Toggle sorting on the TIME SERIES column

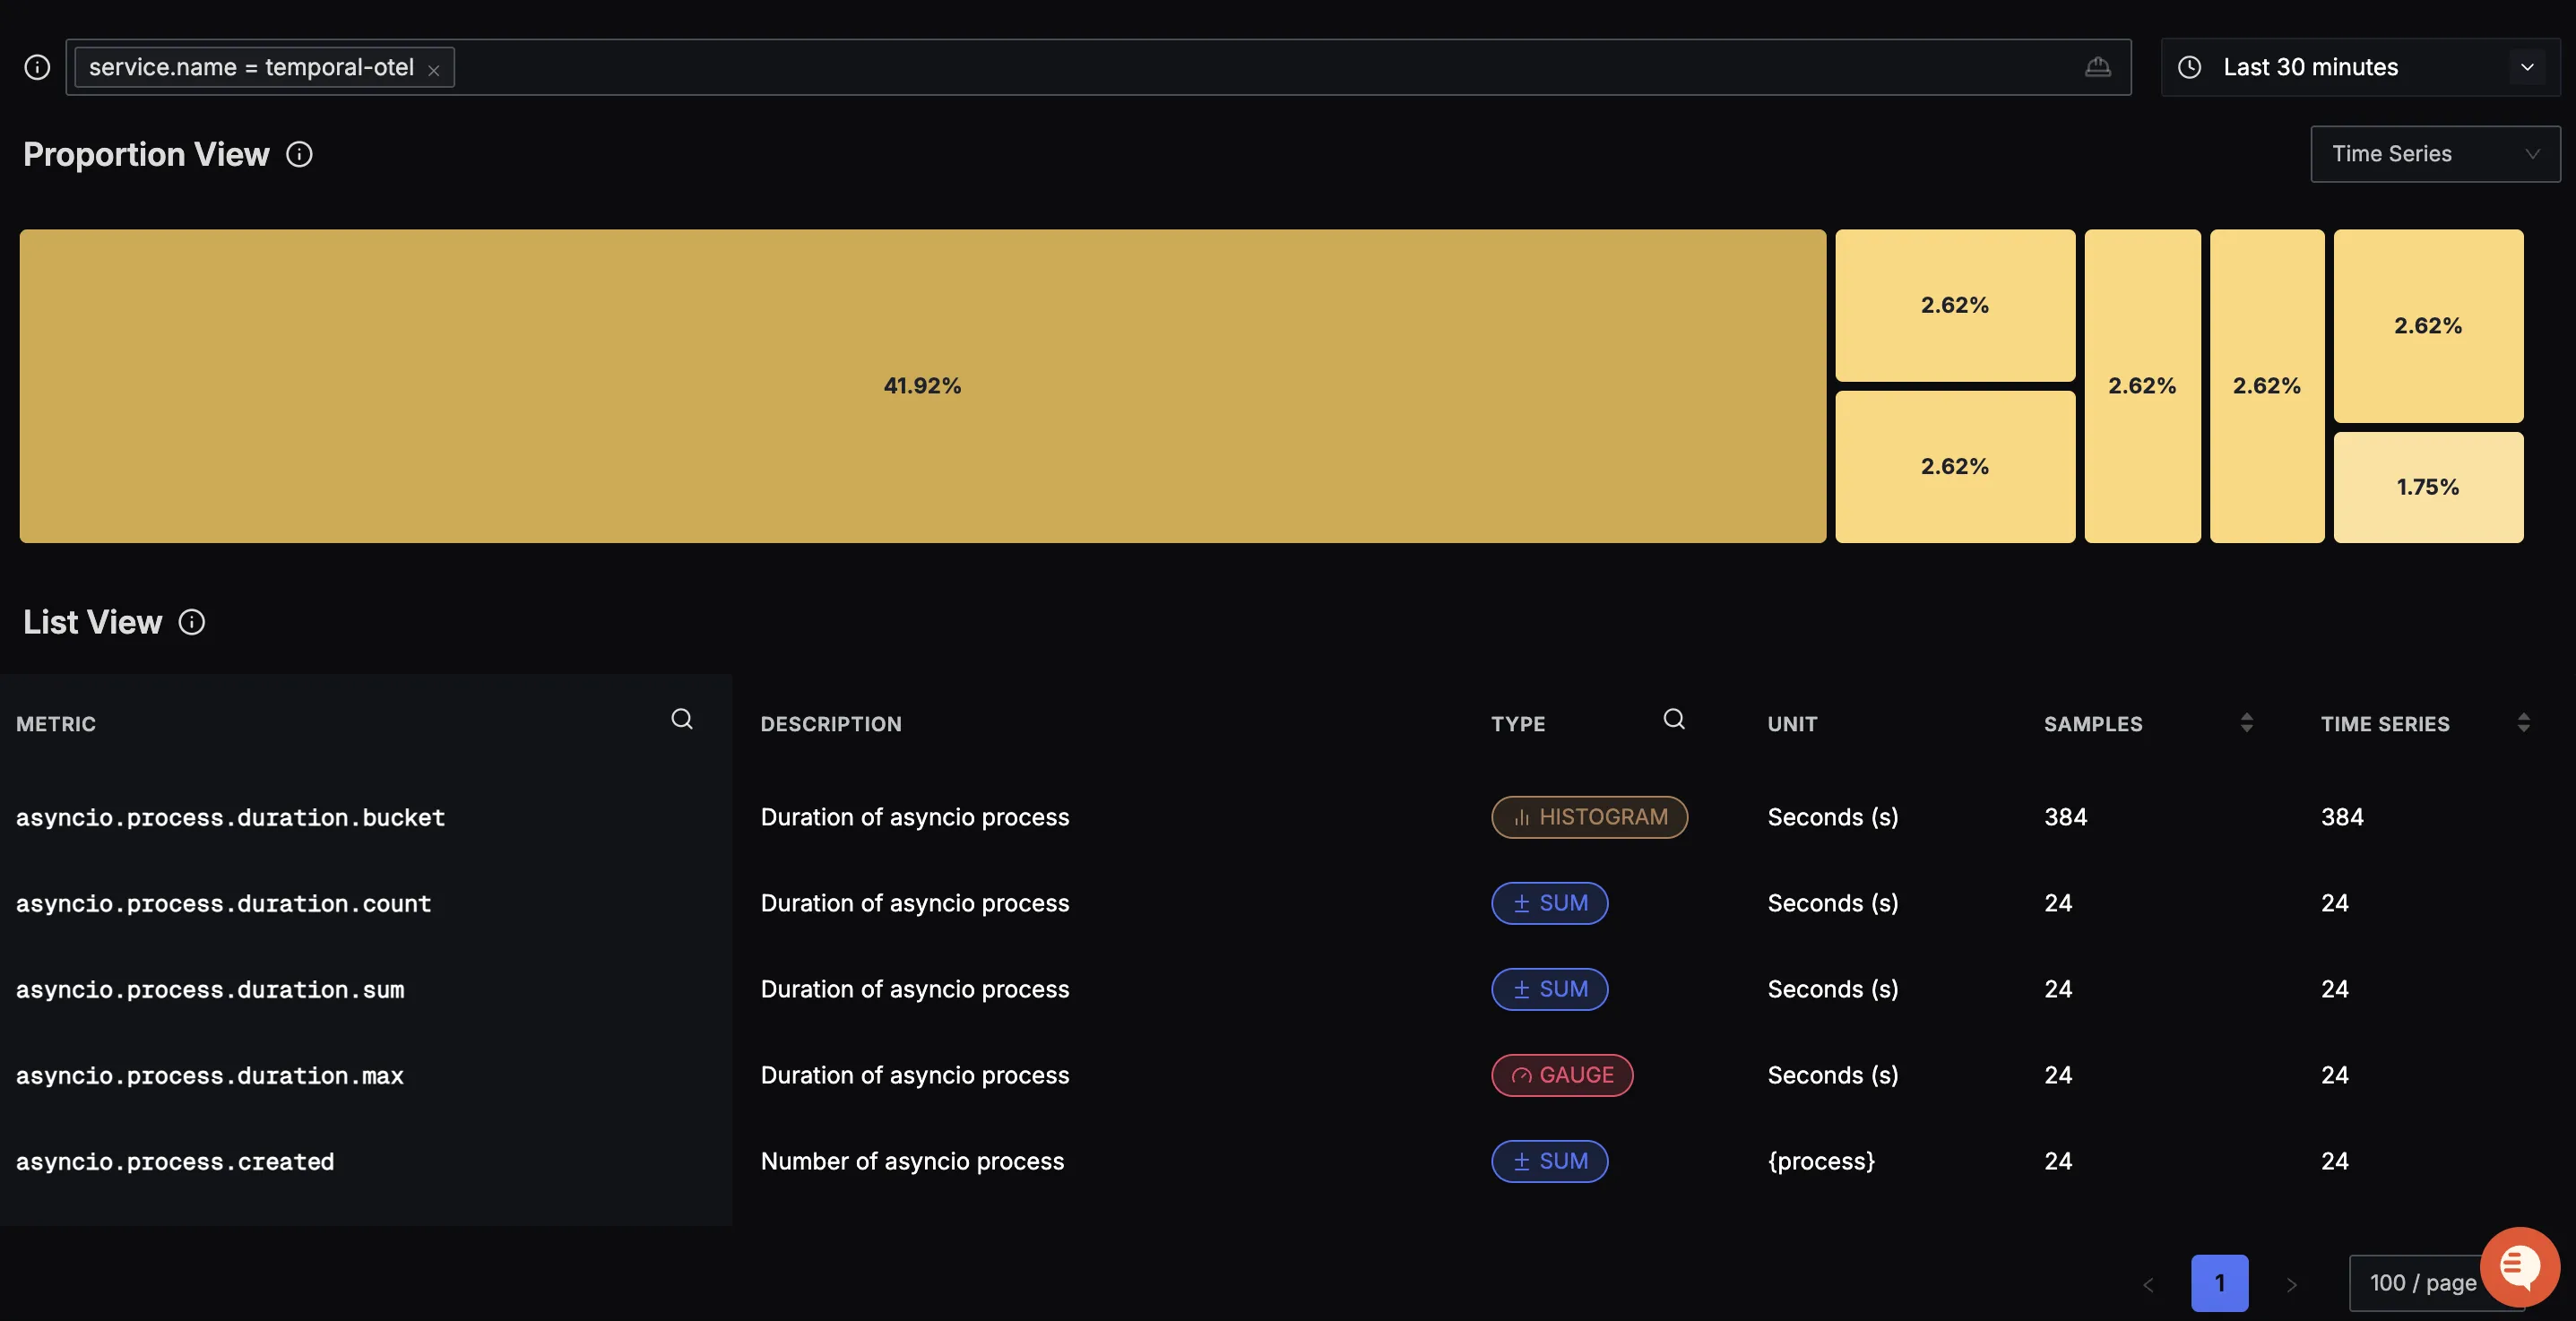pyautogui.click(x=2524, y=723)
